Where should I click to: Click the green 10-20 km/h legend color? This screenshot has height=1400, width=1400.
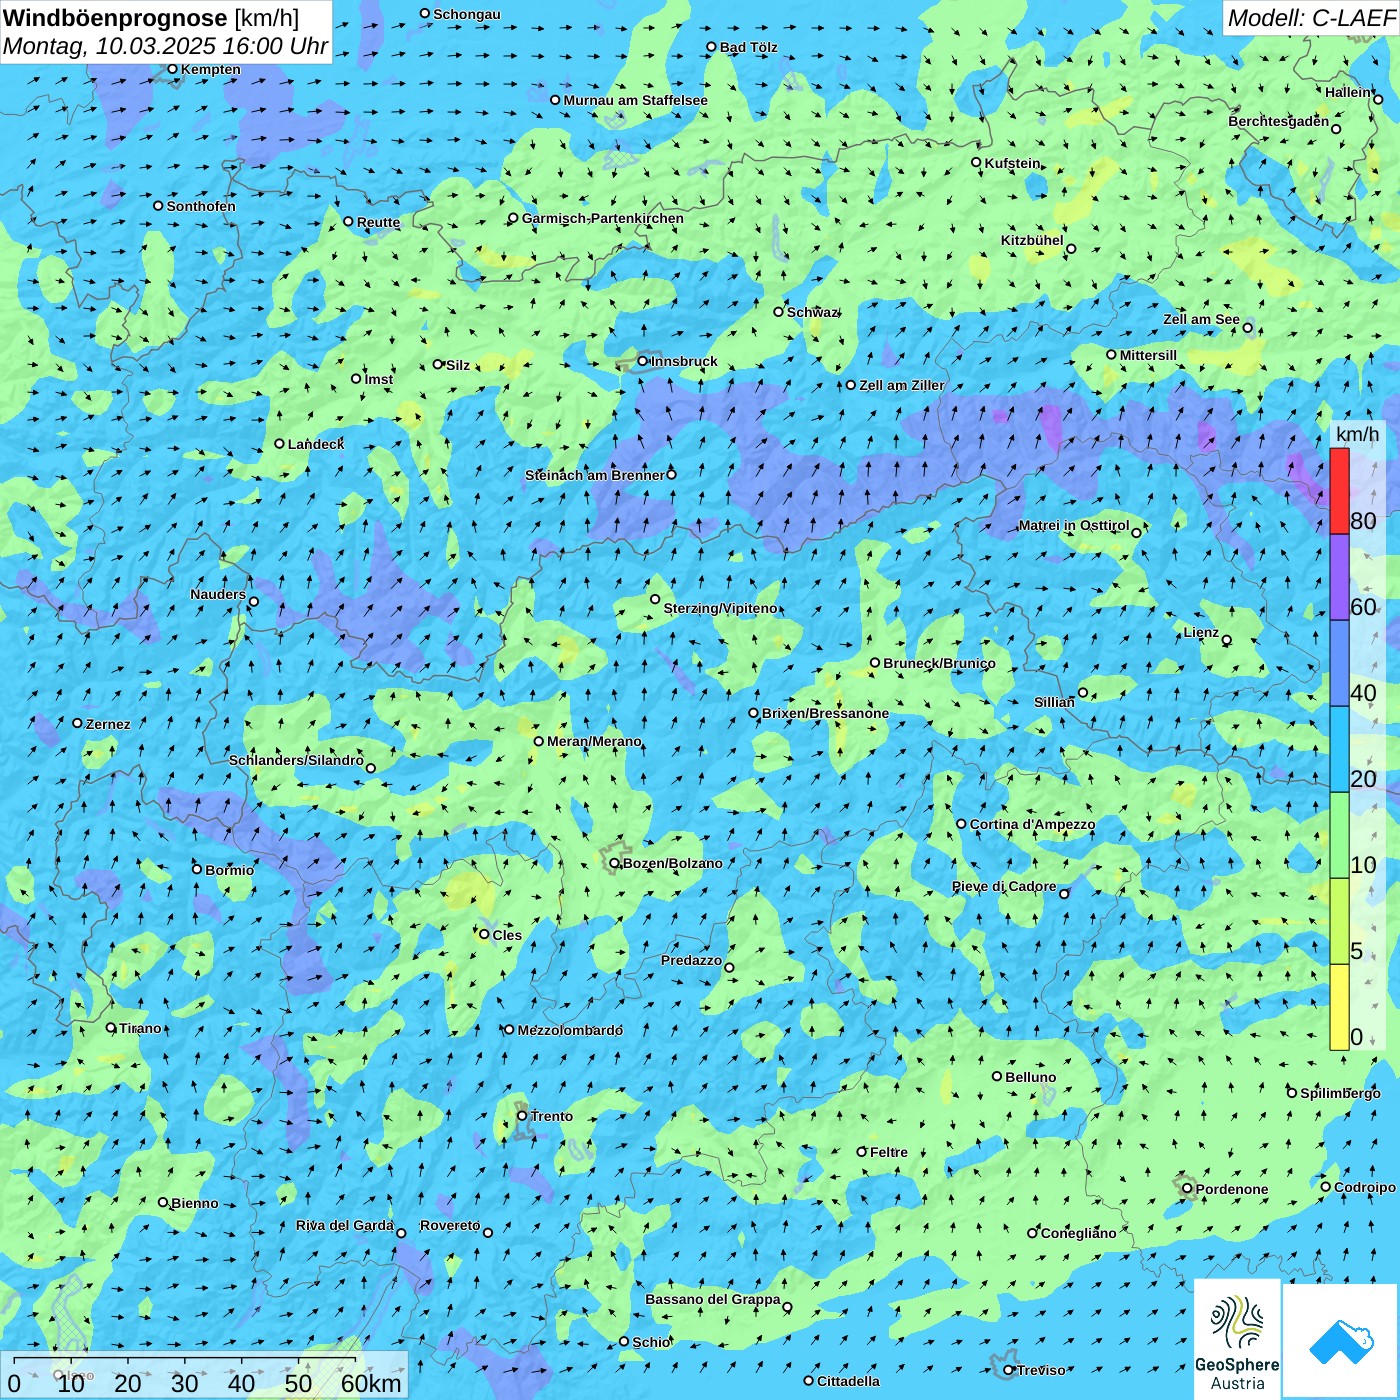[1339, 835]
